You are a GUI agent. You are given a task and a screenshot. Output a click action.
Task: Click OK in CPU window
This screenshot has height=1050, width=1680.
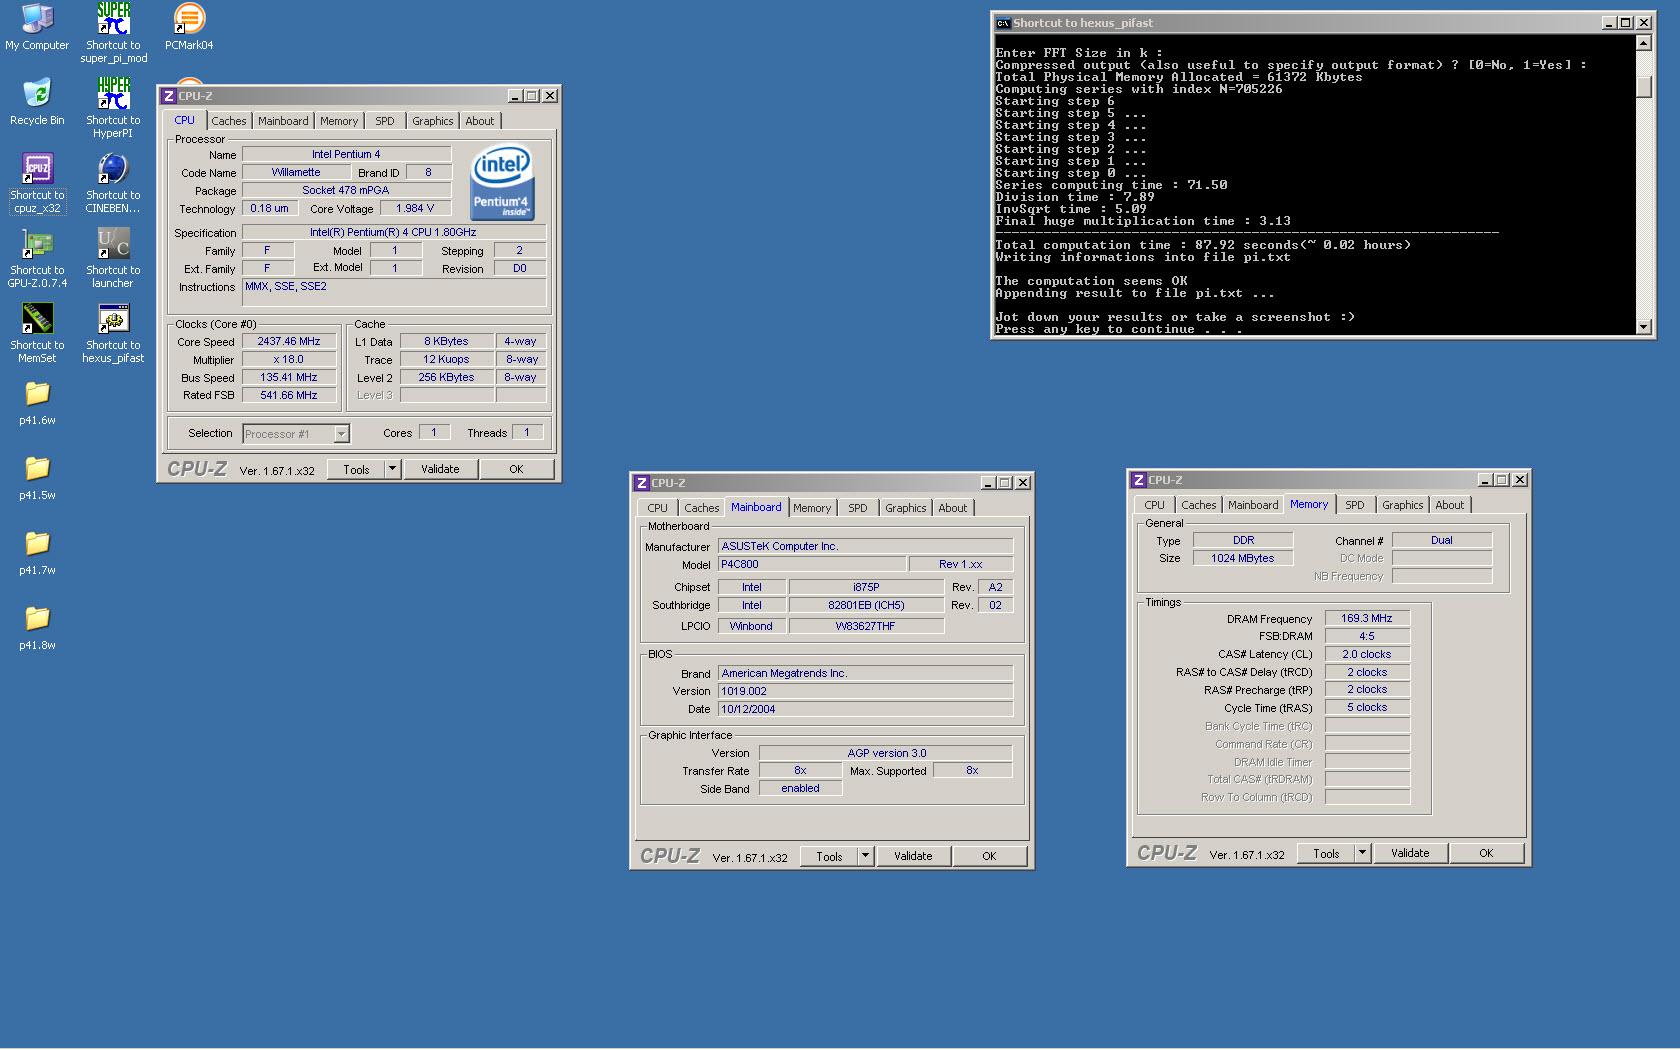point(516,469)
